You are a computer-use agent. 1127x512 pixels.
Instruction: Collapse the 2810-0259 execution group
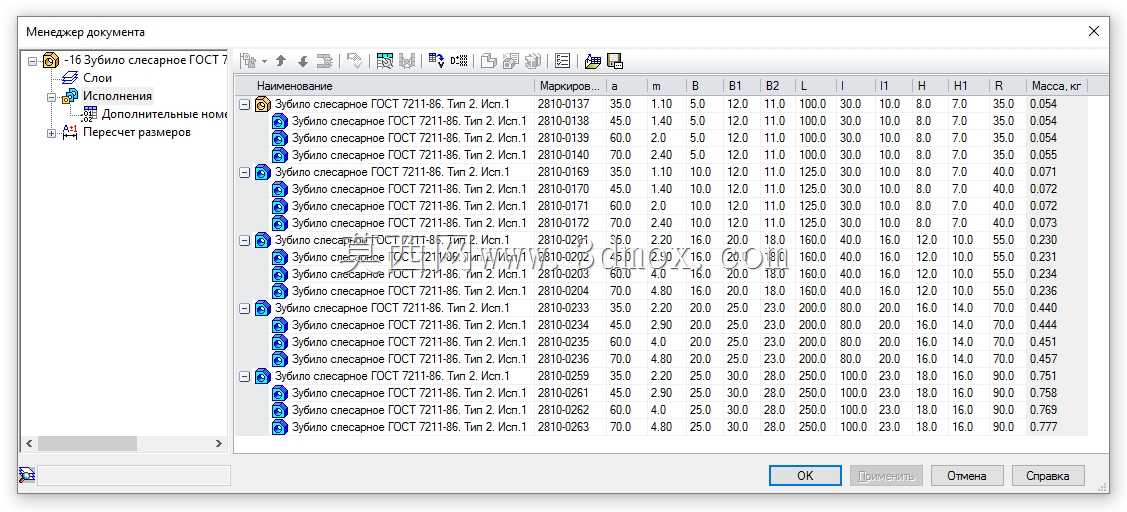point(244,376)
